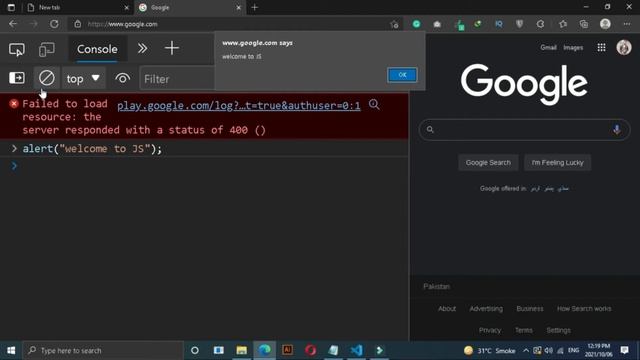This screenshot has height=360, width=640.
Task: Open the Terms footer link
Action: (x=524, y=330)
